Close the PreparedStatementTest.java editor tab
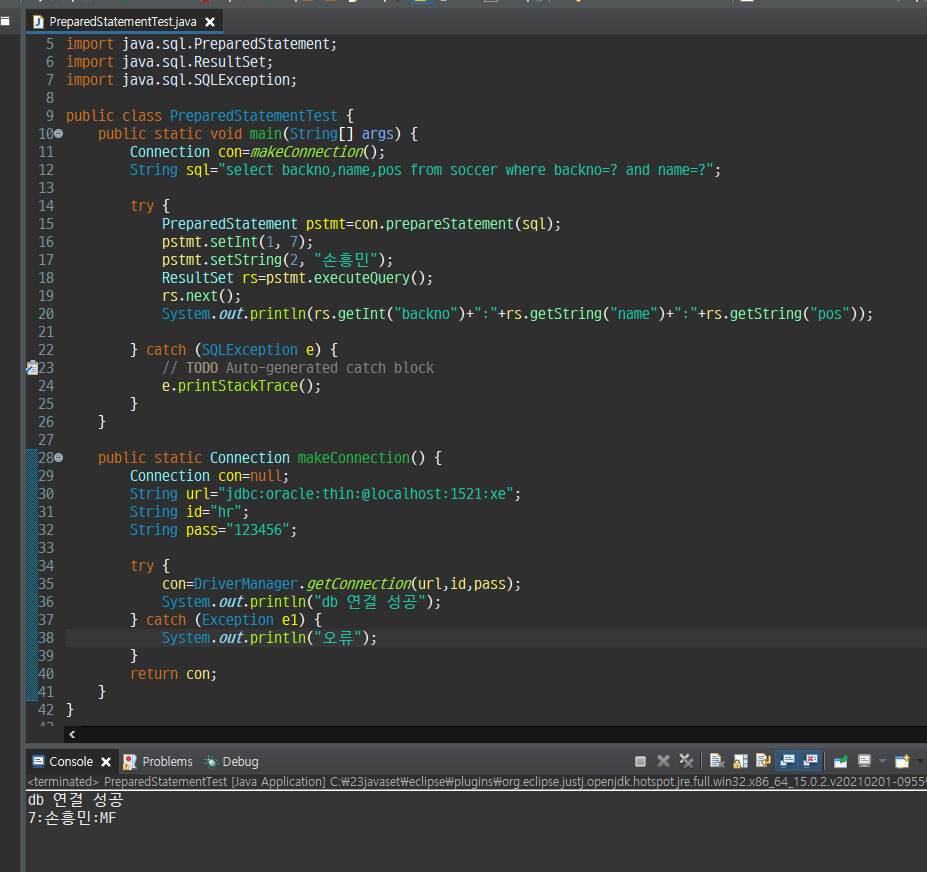The height and width of the screenshot is (872, 927). click(x=209, y=21)
